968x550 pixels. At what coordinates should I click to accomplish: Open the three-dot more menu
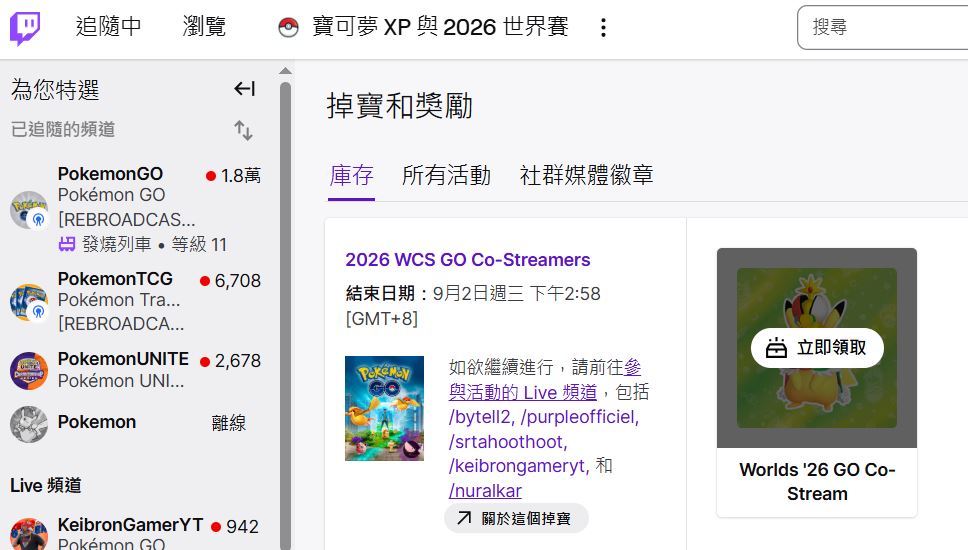point(603,27)
